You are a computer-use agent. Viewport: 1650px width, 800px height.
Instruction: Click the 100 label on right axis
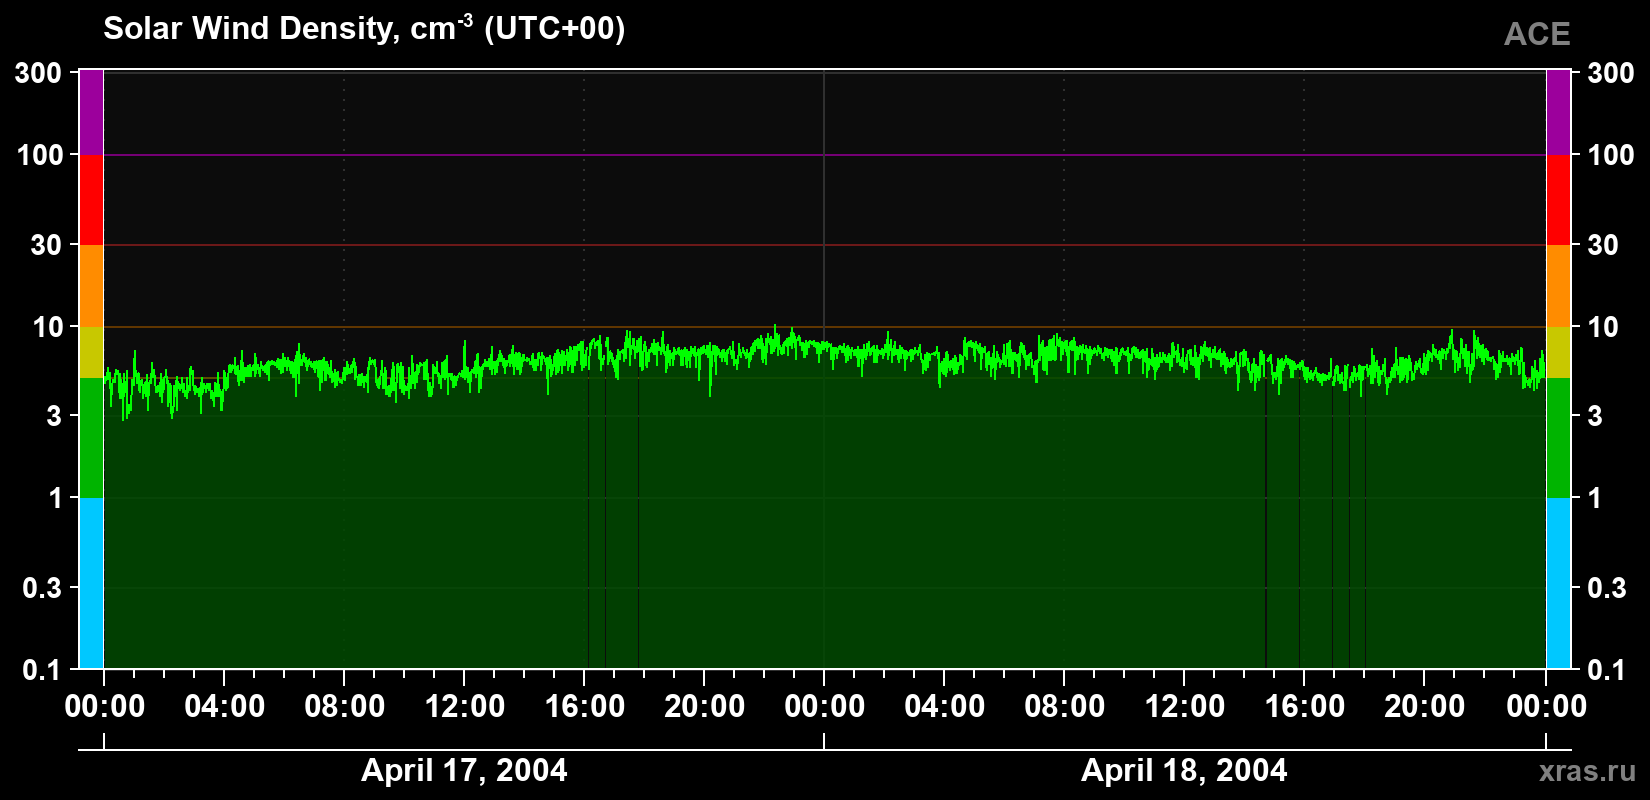(x=1611, y=155)
